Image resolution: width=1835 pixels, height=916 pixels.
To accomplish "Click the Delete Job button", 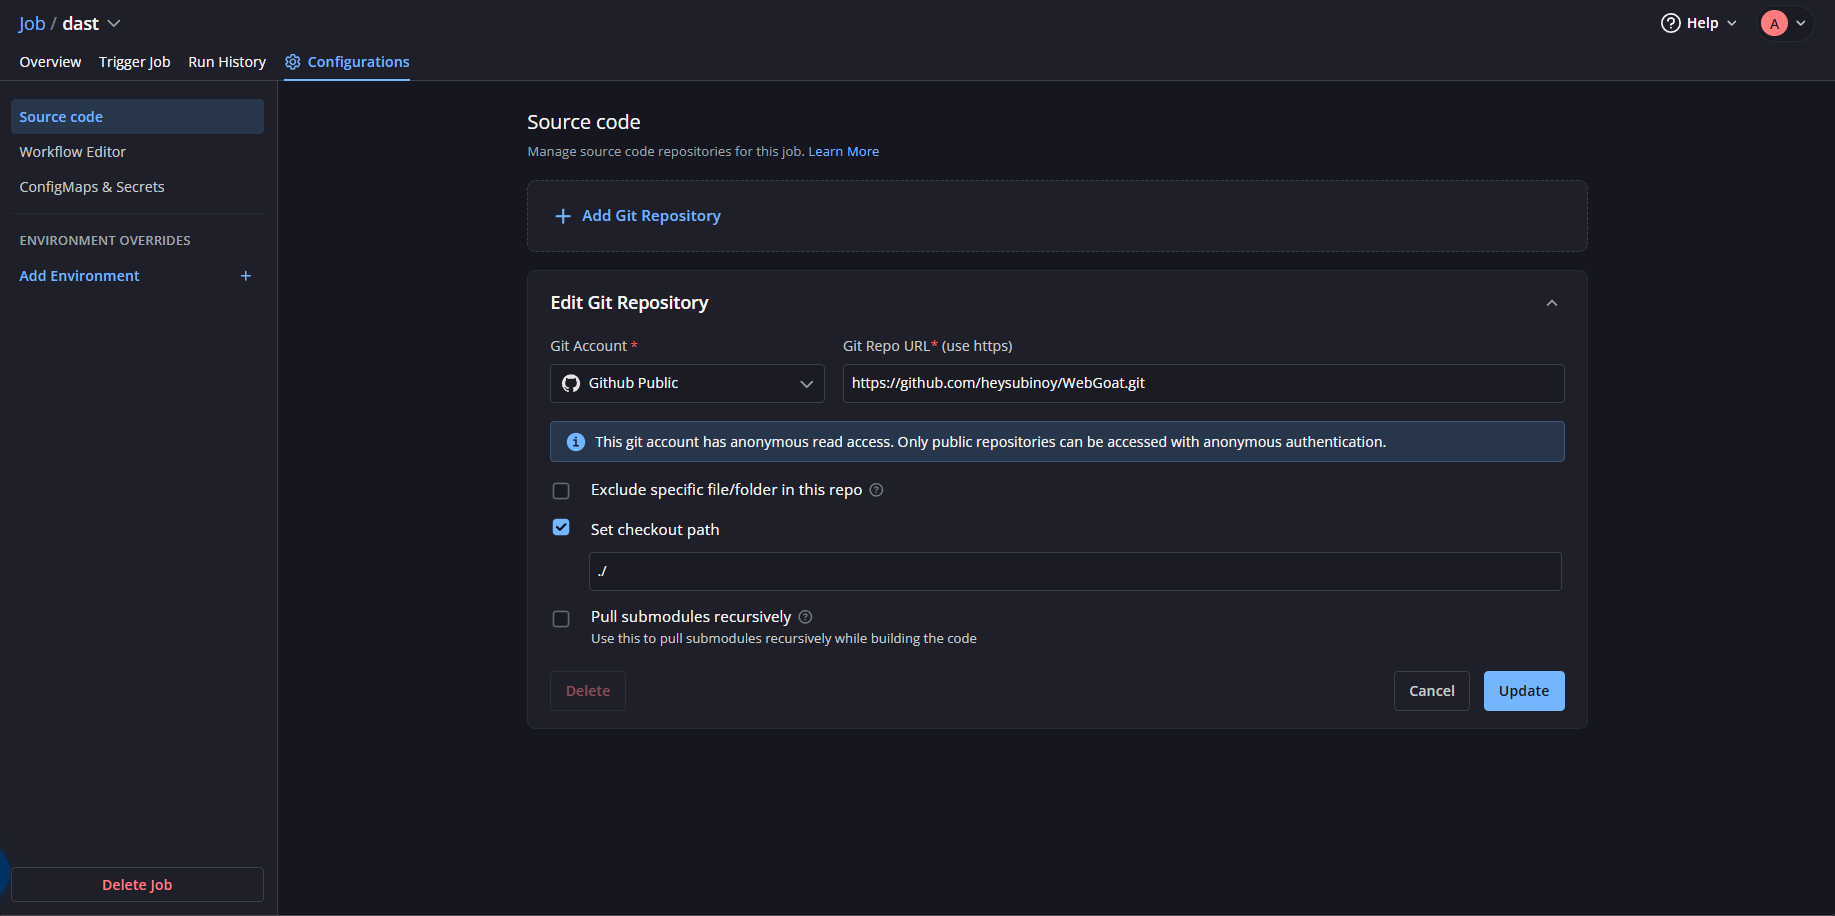I will tap(137, 885).
